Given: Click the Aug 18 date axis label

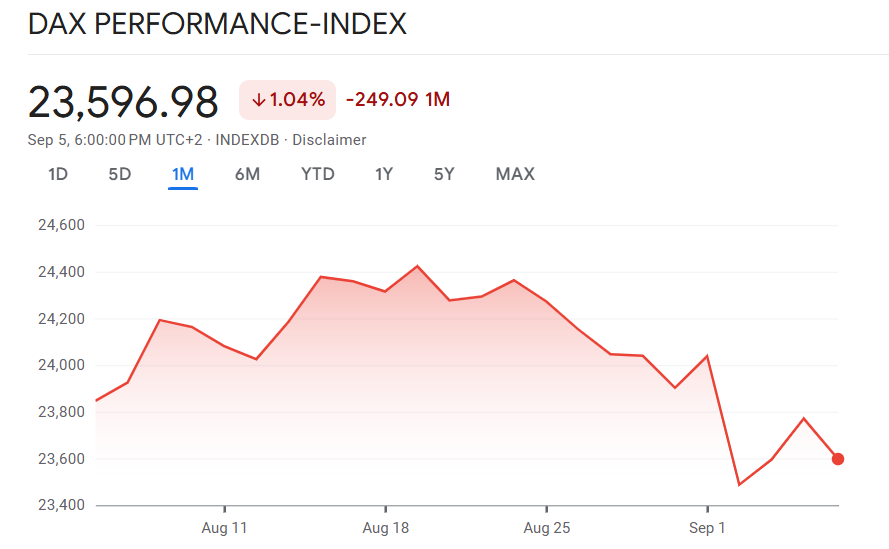Looking at the screenshot, I should (385, 527).
